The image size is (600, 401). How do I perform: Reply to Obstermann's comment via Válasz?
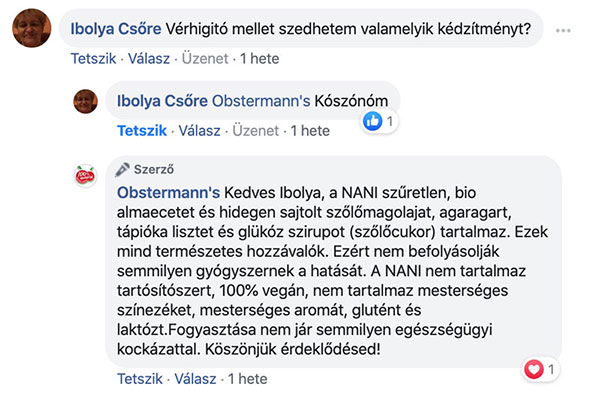tap(198, 379)
